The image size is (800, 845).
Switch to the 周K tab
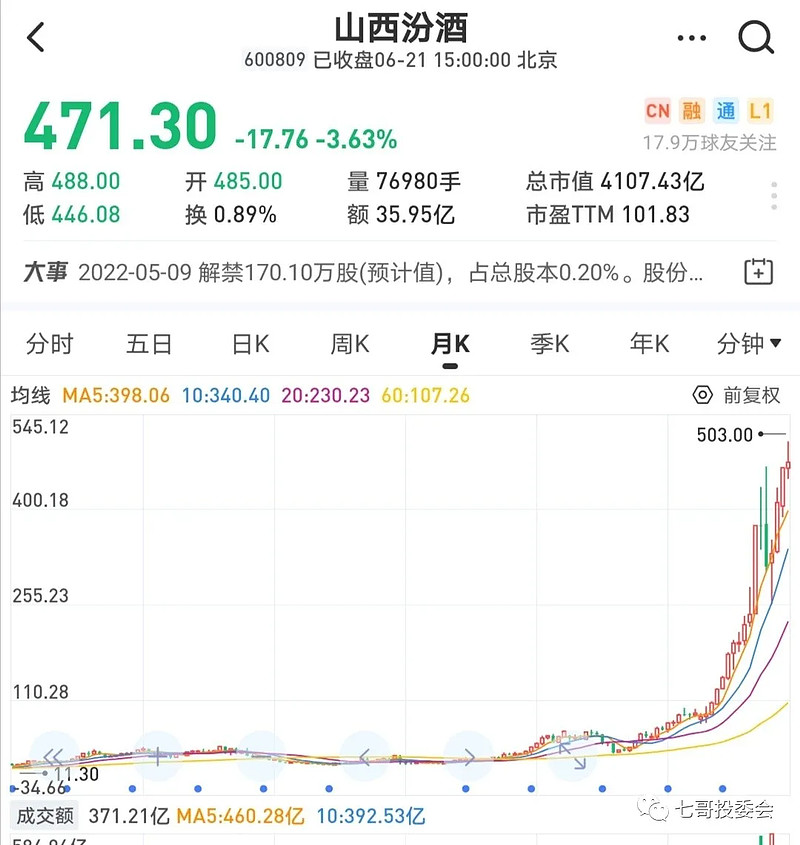[350, 344]
